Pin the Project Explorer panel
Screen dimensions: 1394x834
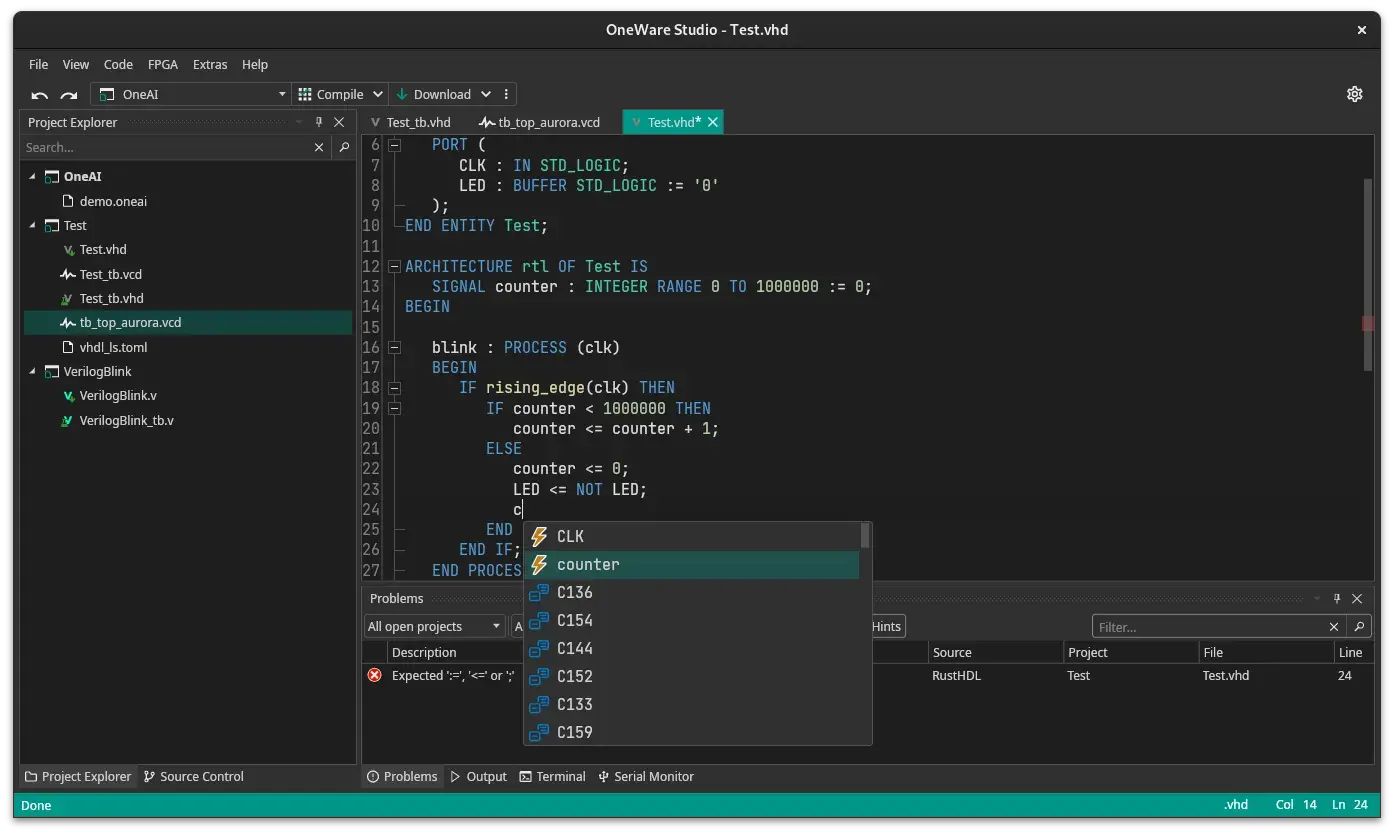318,122
